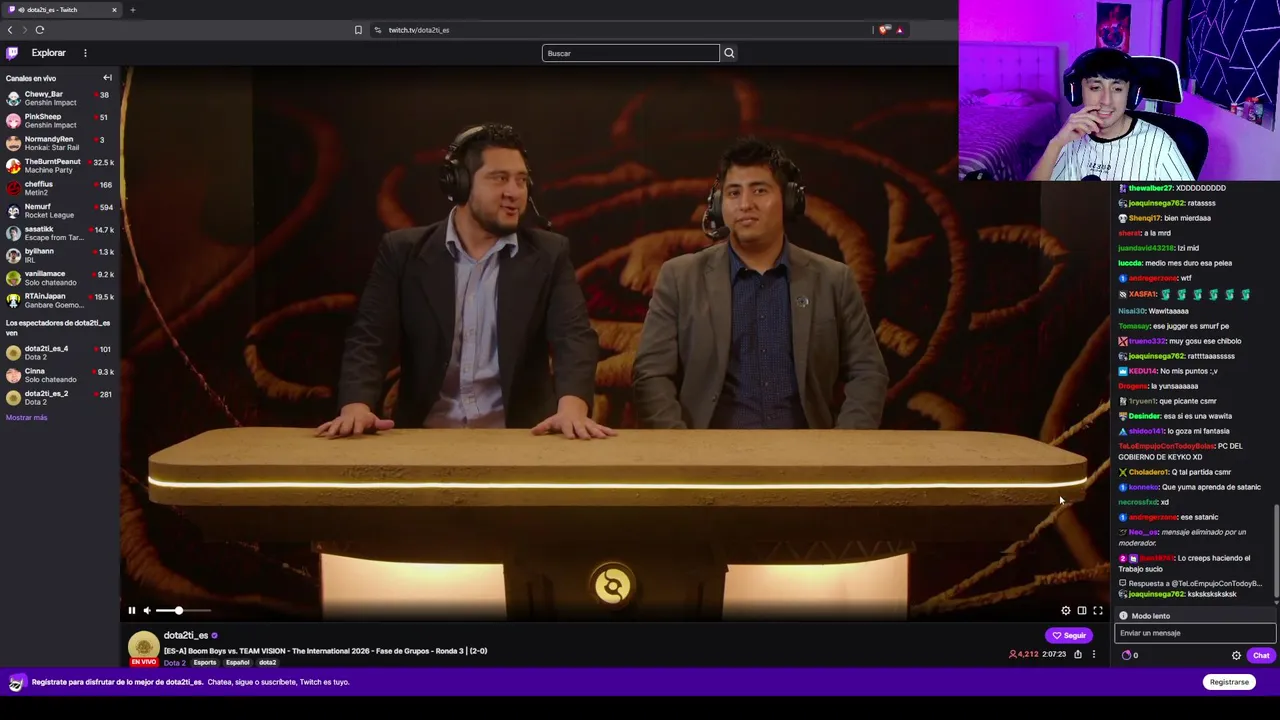Open a new browser tab
Image resolution: width=1280 pixels, height=720 pixels.
132,10
